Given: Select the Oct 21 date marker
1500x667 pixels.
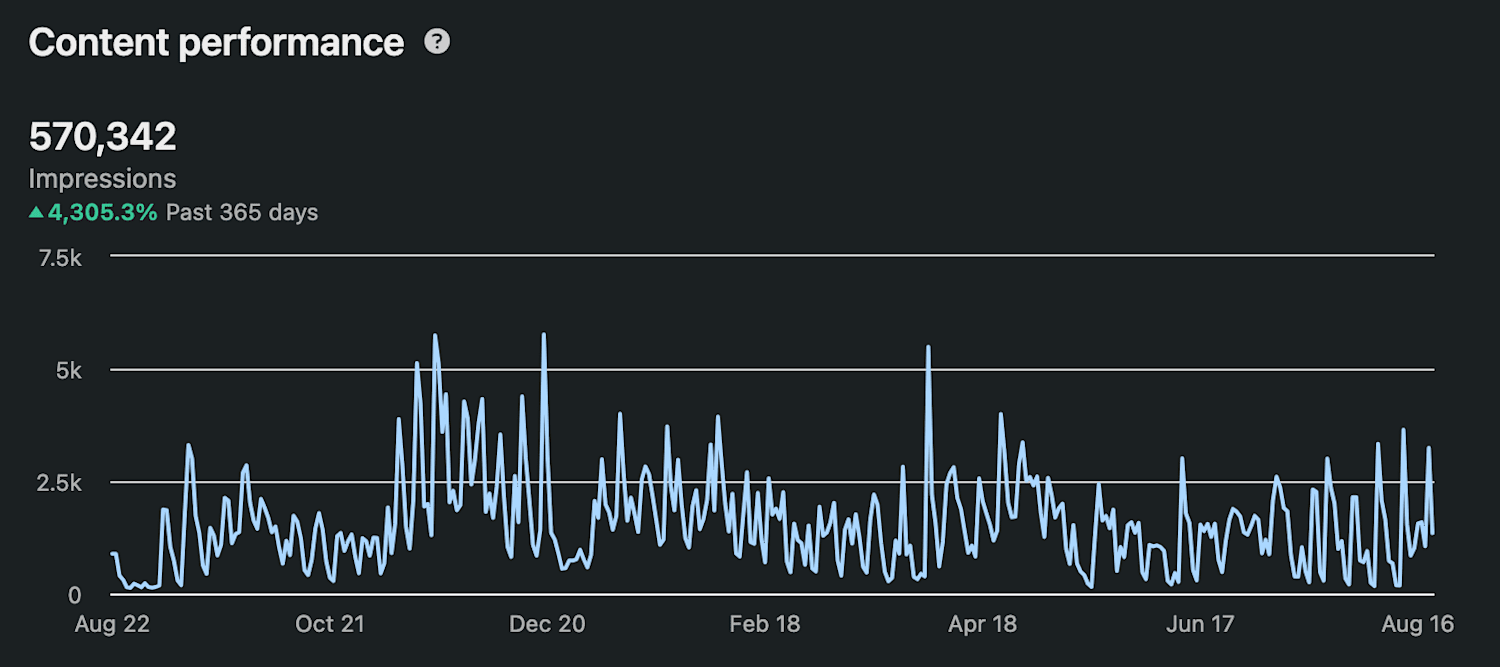Looking at the screenshot, I should (330, 624).
